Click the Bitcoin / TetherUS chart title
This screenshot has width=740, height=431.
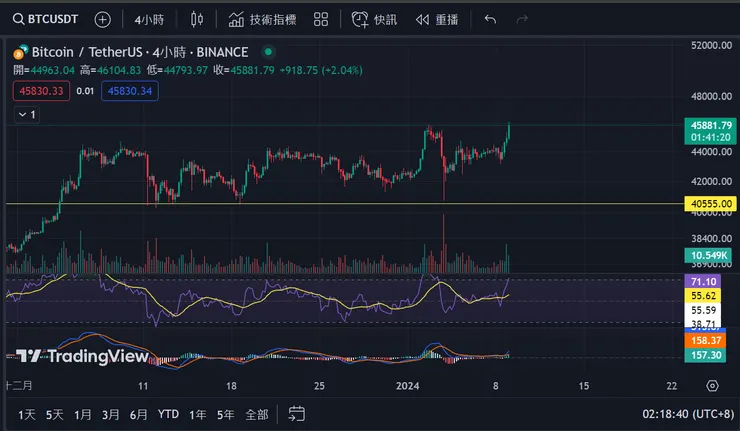tap(140, 52)
